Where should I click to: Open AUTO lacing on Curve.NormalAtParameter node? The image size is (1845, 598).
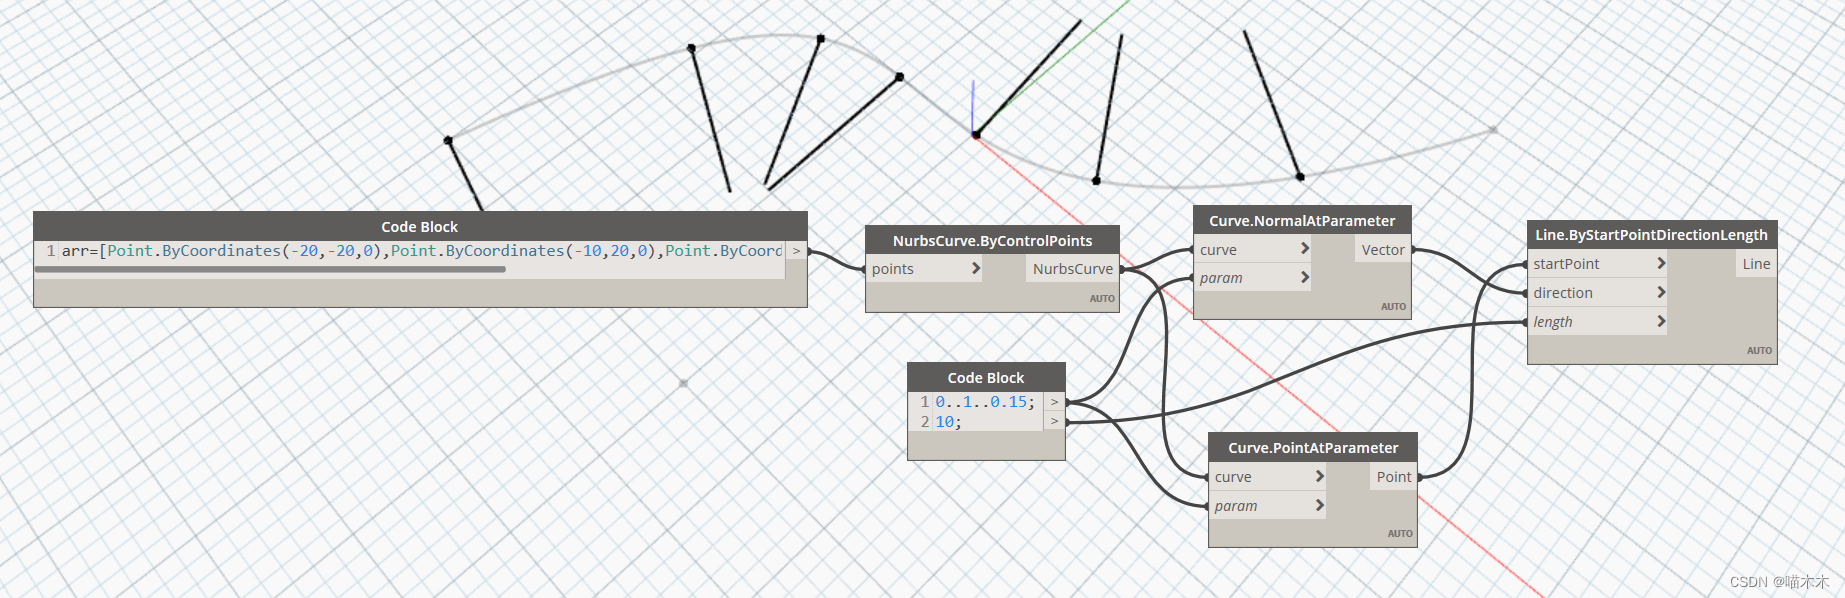coord(1393,306)
